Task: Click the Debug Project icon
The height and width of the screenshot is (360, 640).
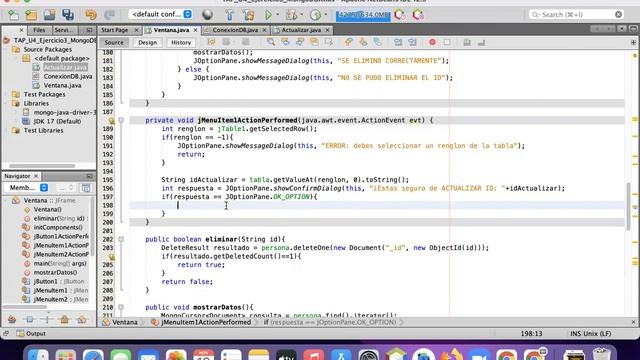Action: click(x=291, y=15)
